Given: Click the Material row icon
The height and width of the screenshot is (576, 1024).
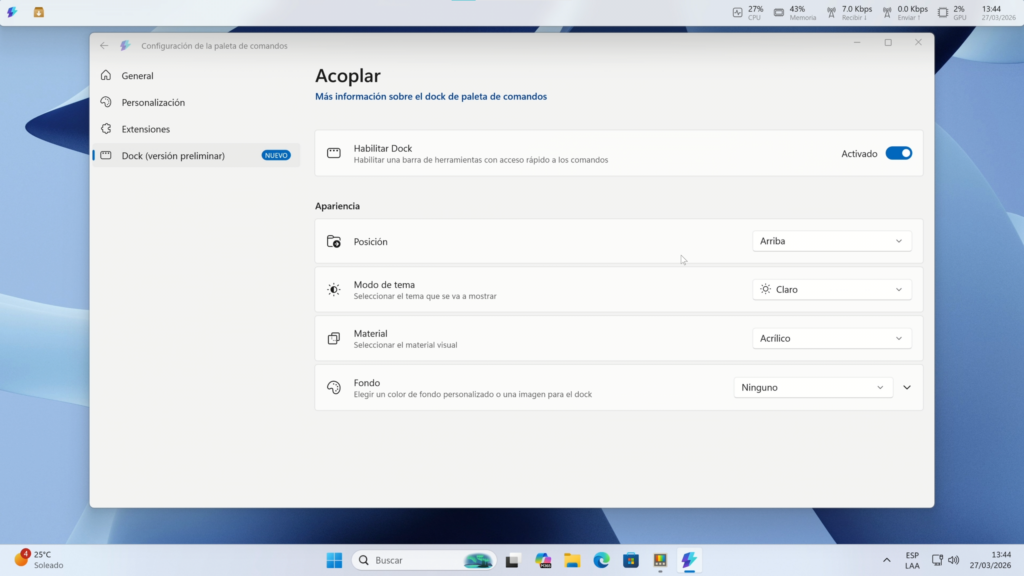Looking at the screenshot, I should pyautogui.click(x=334, y=337).
